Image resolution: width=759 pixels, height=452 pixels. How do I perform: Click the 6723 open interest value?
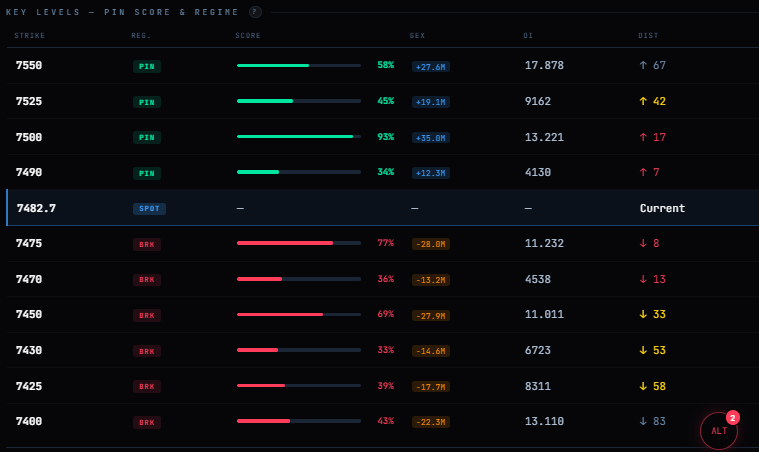coord(538,350)
